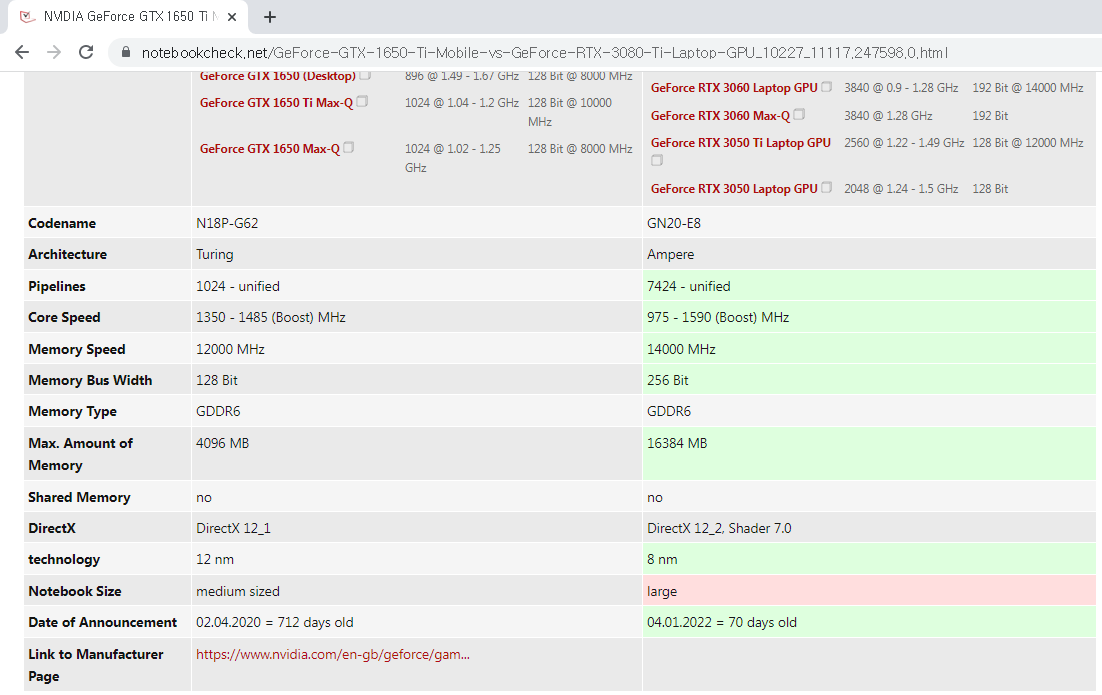
Task: Click '1024 @ 1.04 - 1.2 GHz' spec text
Action: coord(462,103)
